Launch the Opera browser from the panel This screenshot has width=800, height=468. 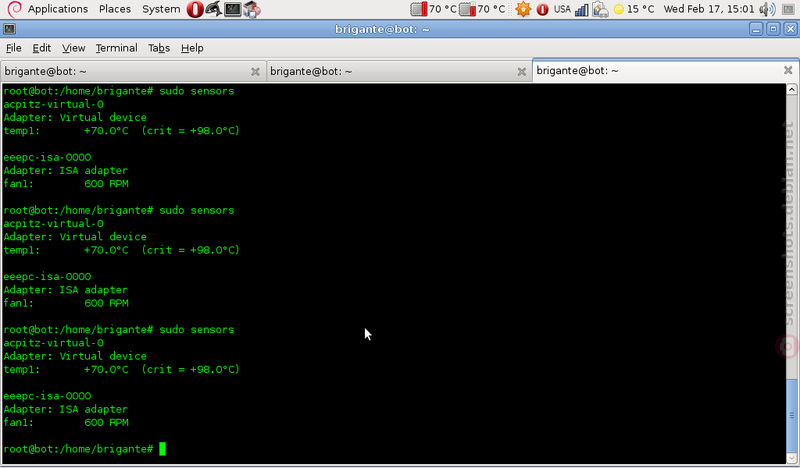(x=194, y=9)
